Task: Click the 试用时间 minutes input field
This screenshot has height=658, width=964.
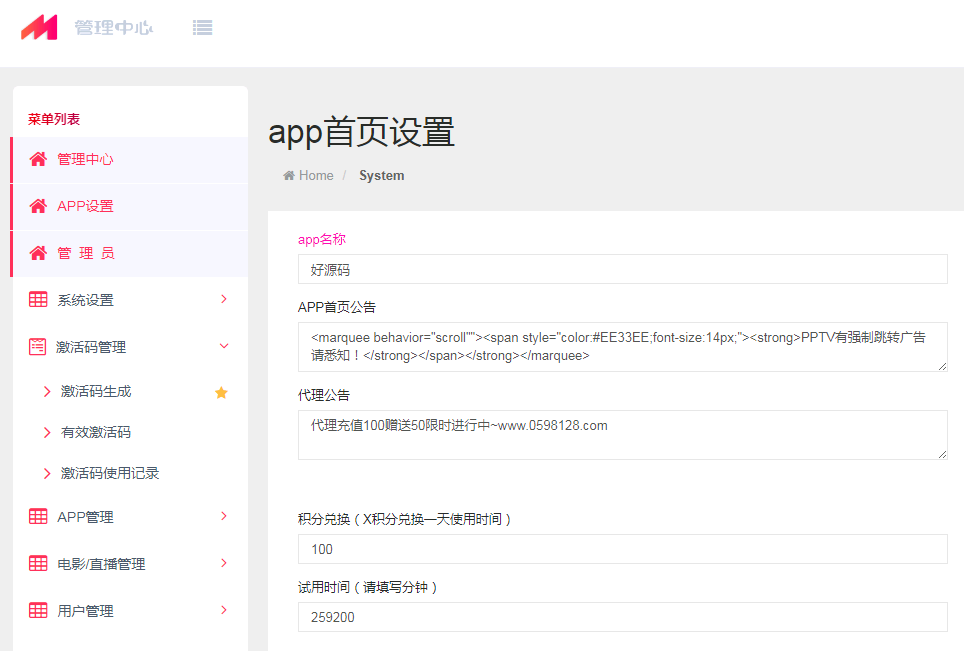Action: pos(622,617)
